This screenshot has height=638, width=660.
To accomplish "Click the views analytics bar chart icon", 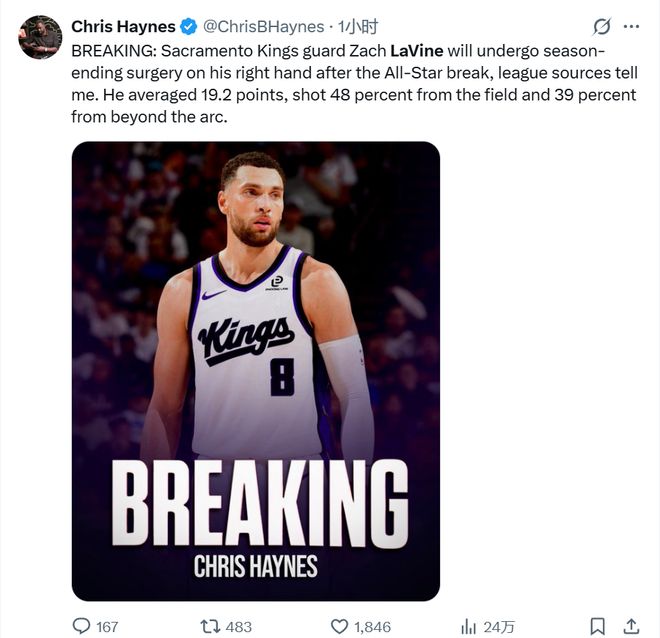I will coord(468,626).
